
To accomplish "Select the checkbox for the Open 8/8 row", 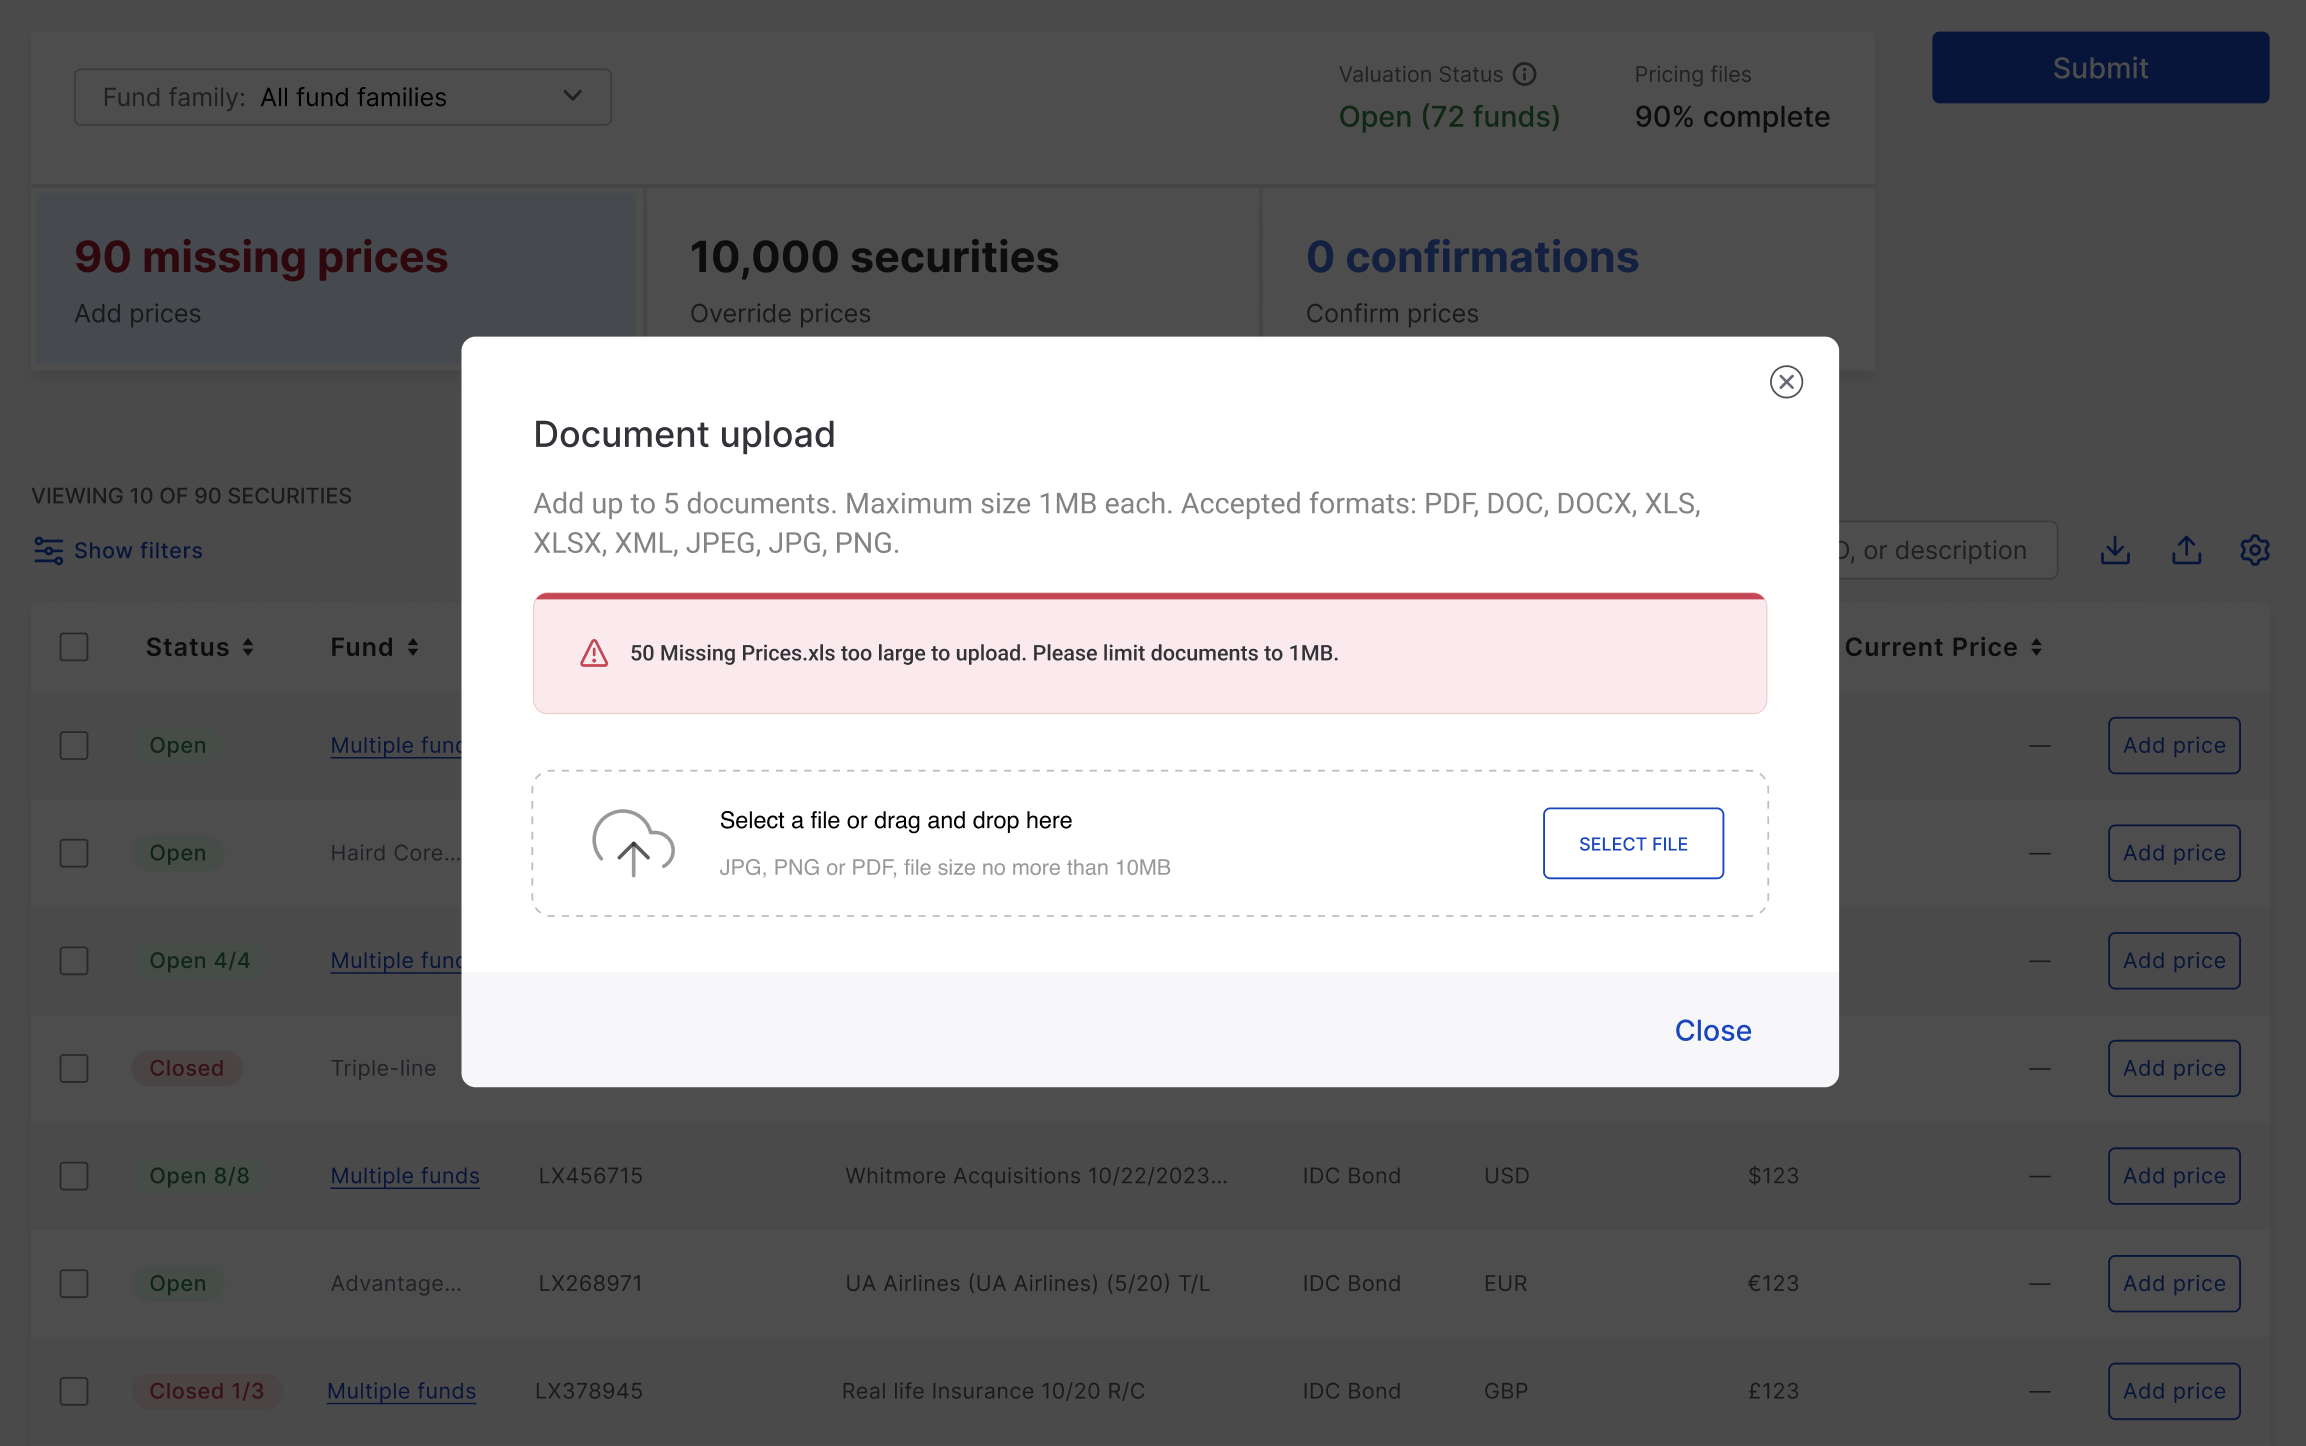I will click(x=74, y=1176).
